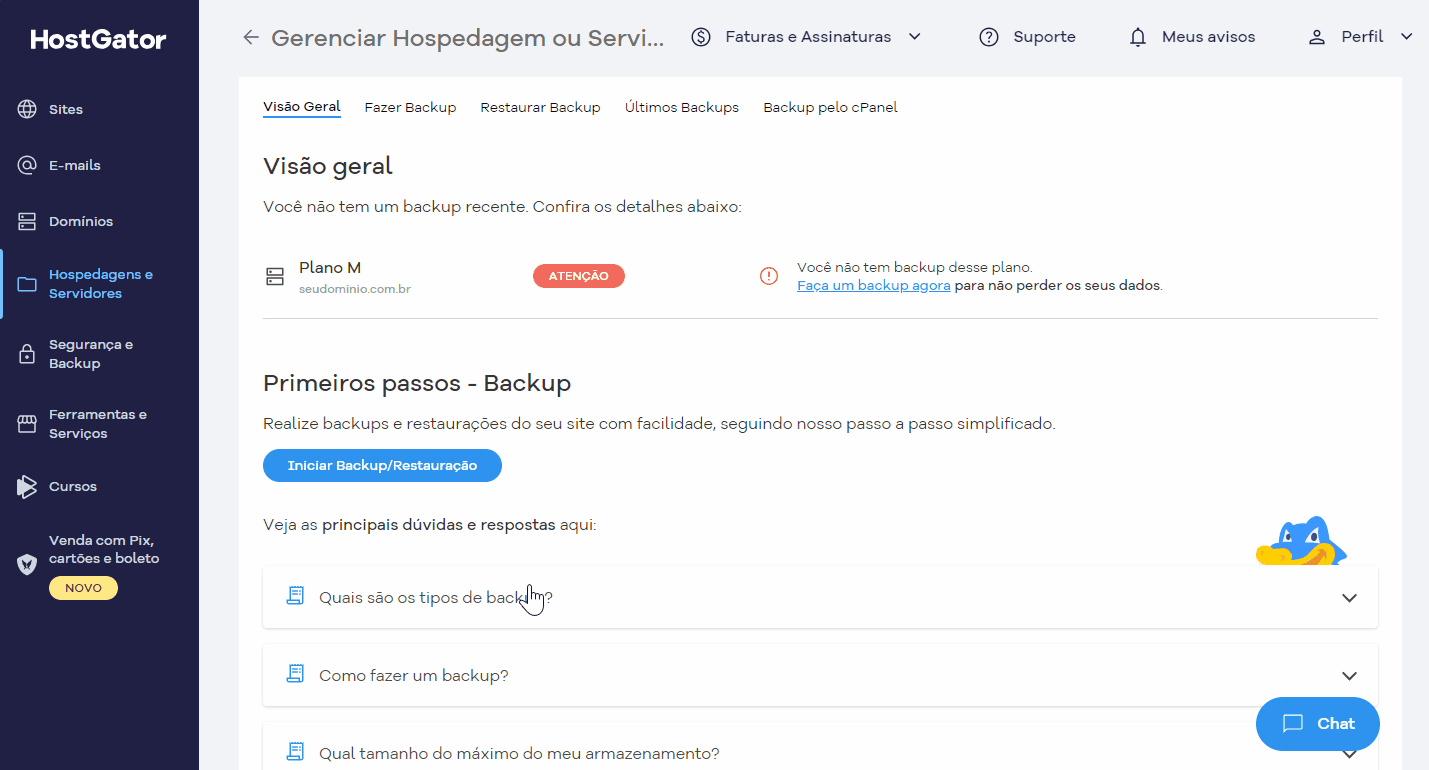Open Segurança e Backup menu label
The width and height of the screenshot is (1429, 770).
(x=91, y=354)
